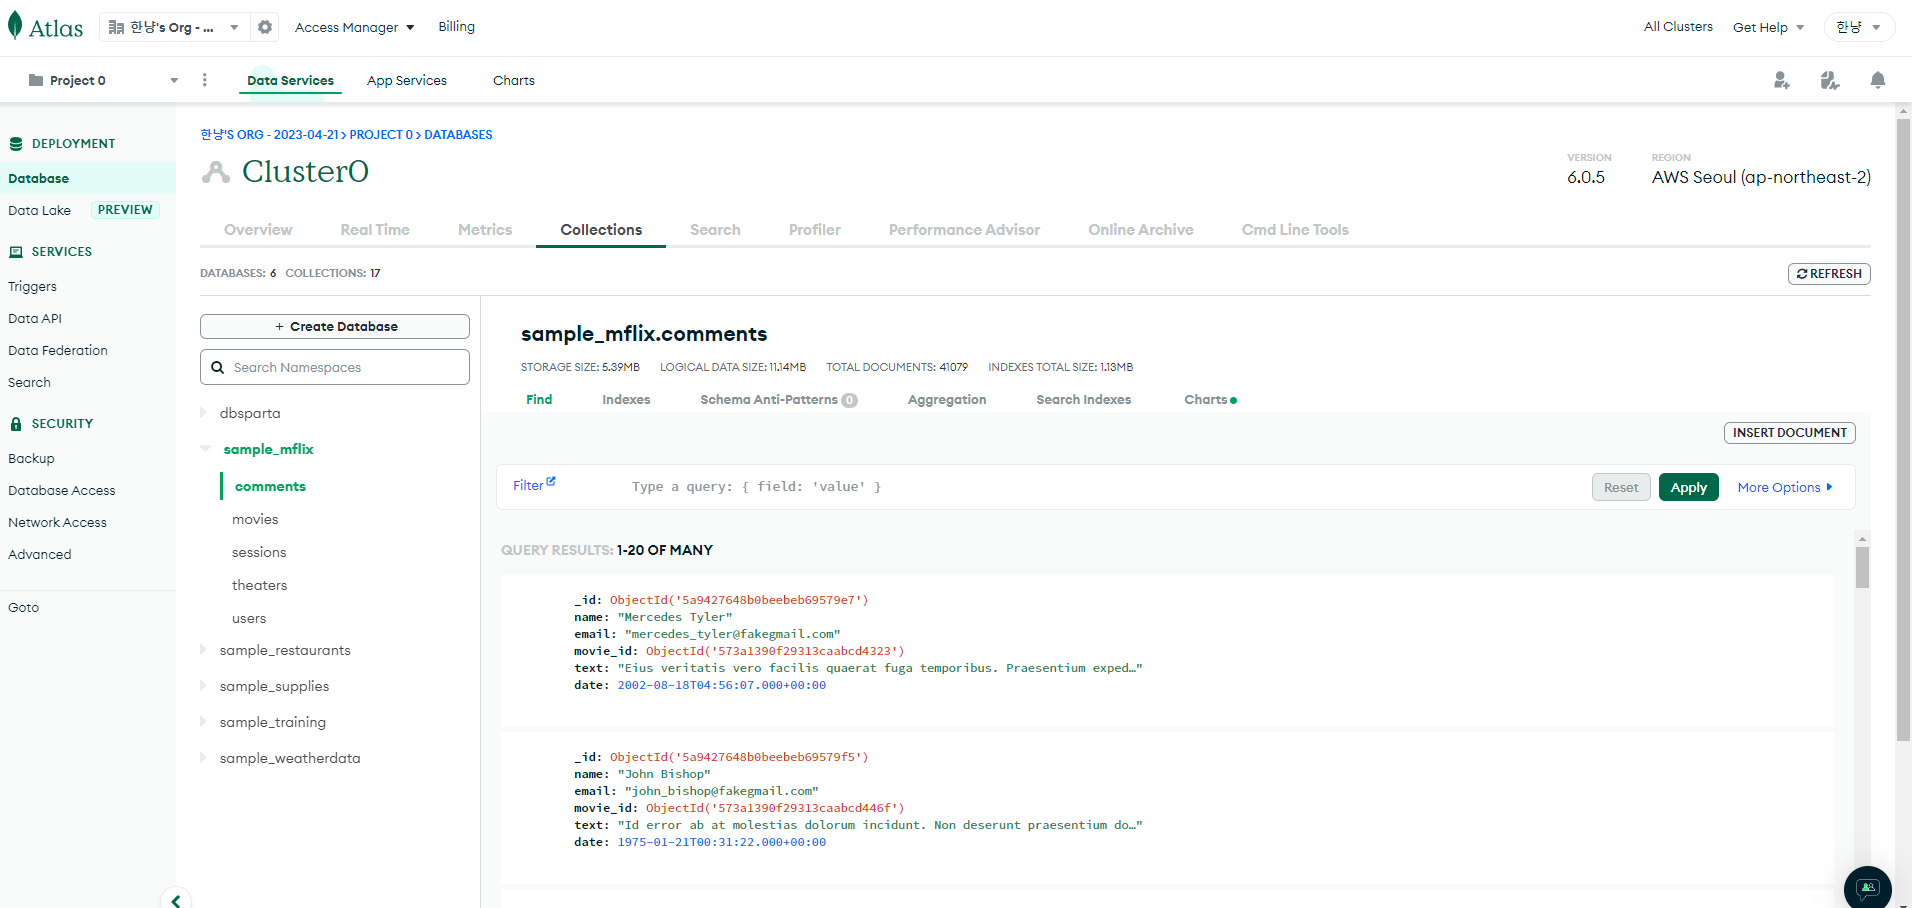Screen dimensions: 1912x908
Task: Open the Project 0 selector dropdown
Action: point(104,80)
